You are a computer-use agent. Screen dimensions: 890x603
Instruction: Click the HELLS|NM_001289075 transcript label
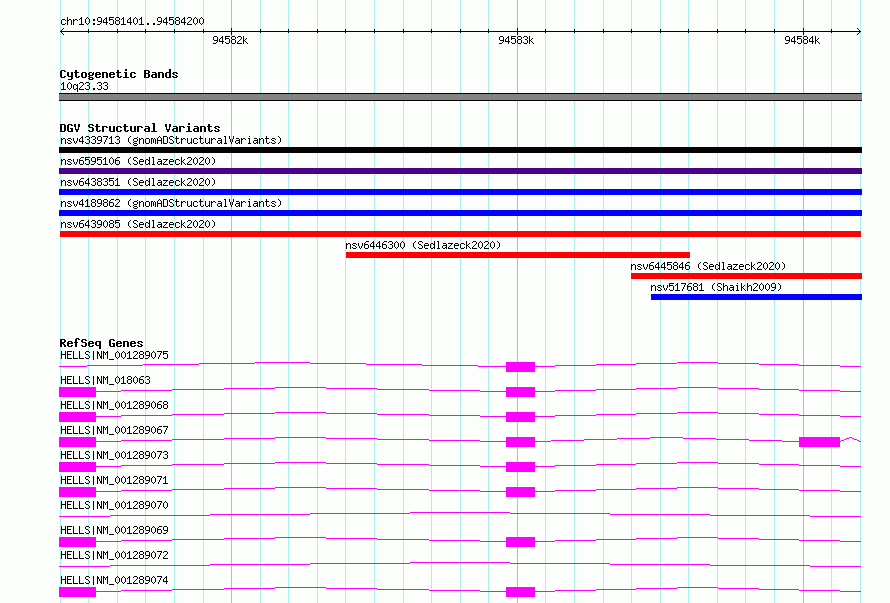[114, 355]
